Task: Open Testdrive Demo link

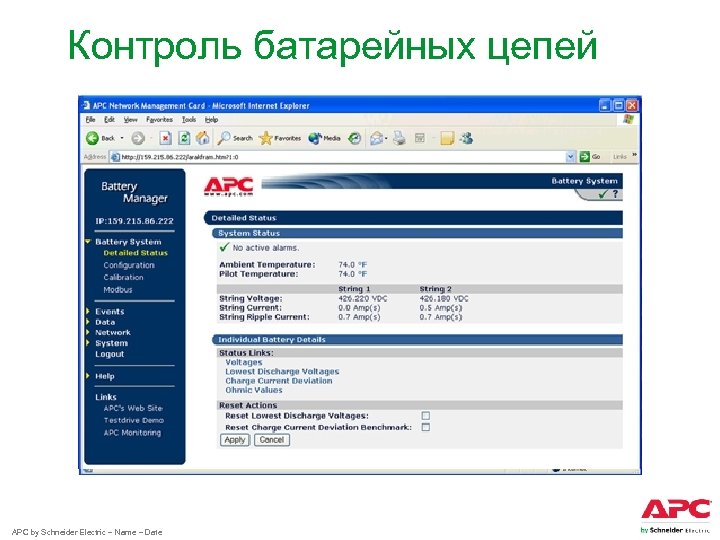Action: [x=134, y=420]
